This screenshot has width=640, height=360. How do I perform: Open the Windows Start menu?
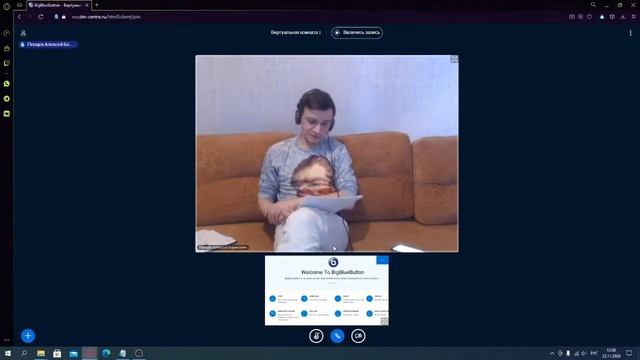(x=8, y=353)
